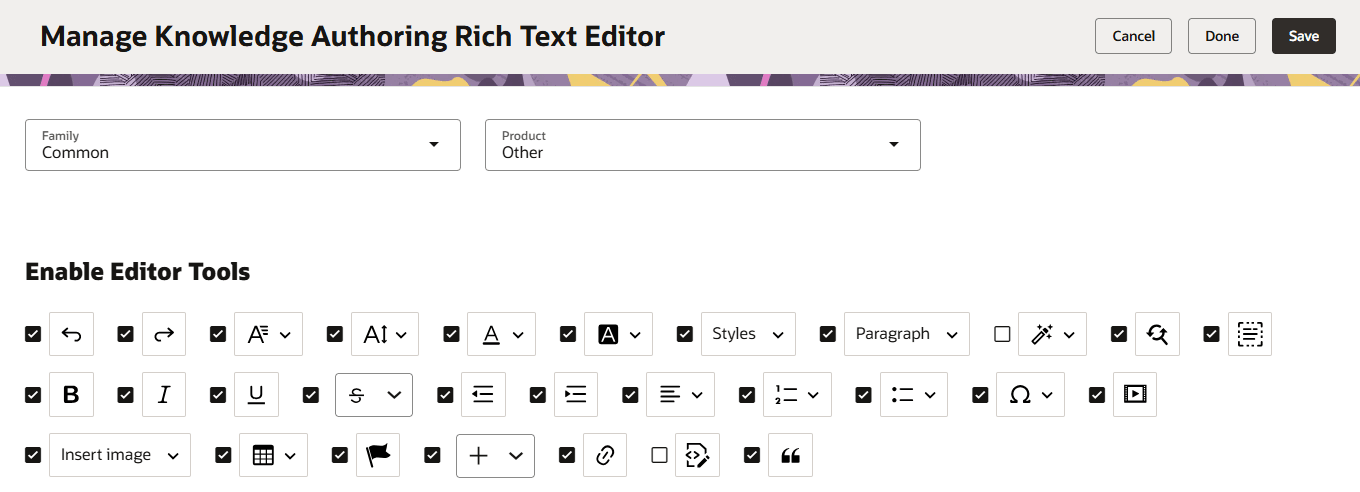This screenshot has width=1360, height=492.
Task: Uncheck the special characters tool checkbox
Action: [980, 395]
